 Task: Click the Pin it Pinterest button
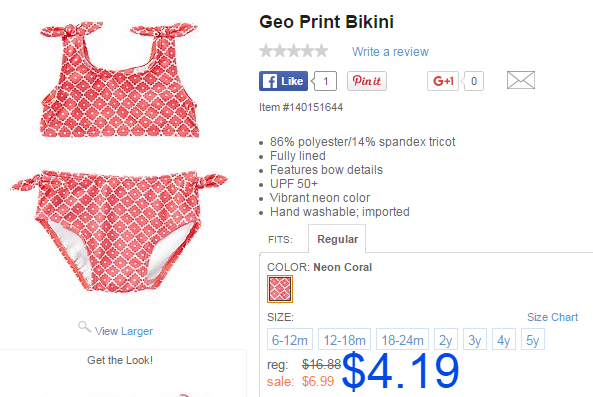[367, 81]
